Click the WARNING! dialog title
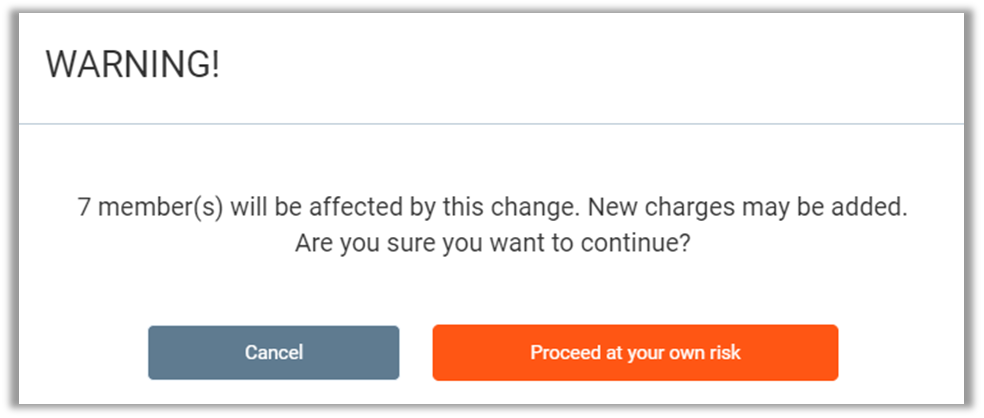984x418 pixels. click(132, 66)
